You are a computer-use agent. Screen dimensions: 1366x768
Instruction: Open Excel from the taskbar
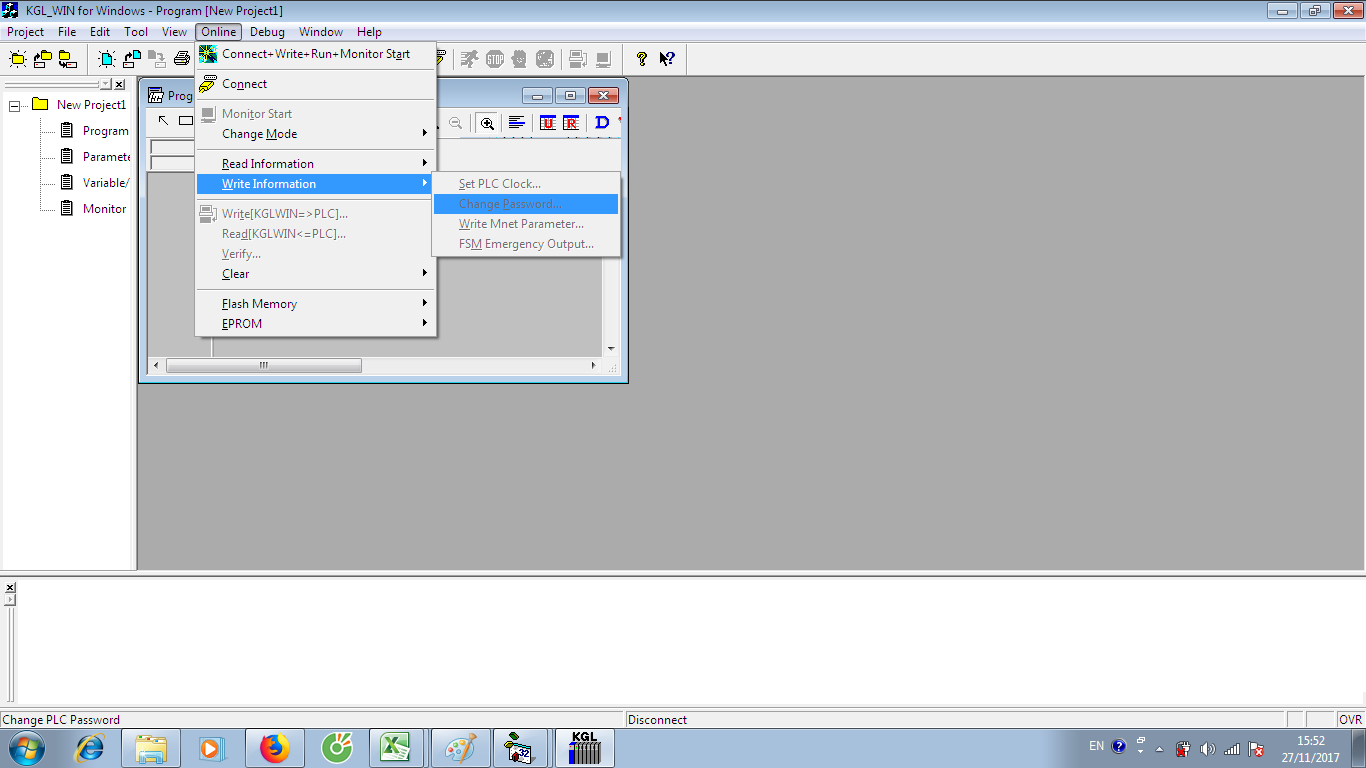(x=397, y=748)
